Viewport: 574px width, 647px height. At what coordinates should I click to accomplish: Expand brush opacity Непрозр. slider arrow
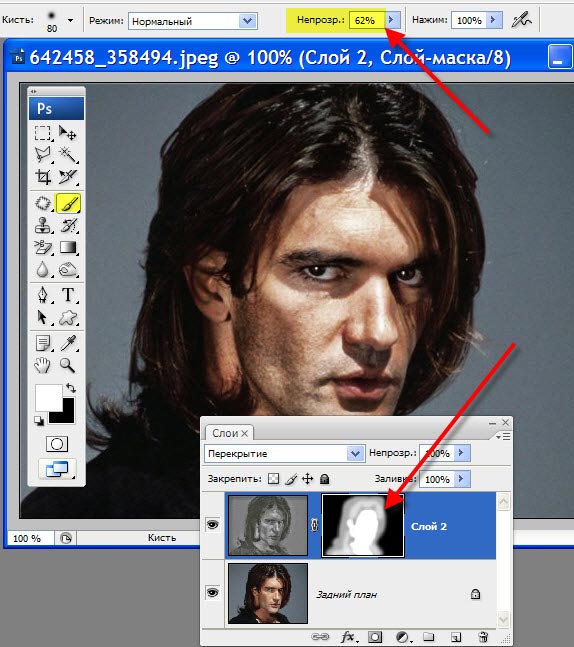coord(391,19)
